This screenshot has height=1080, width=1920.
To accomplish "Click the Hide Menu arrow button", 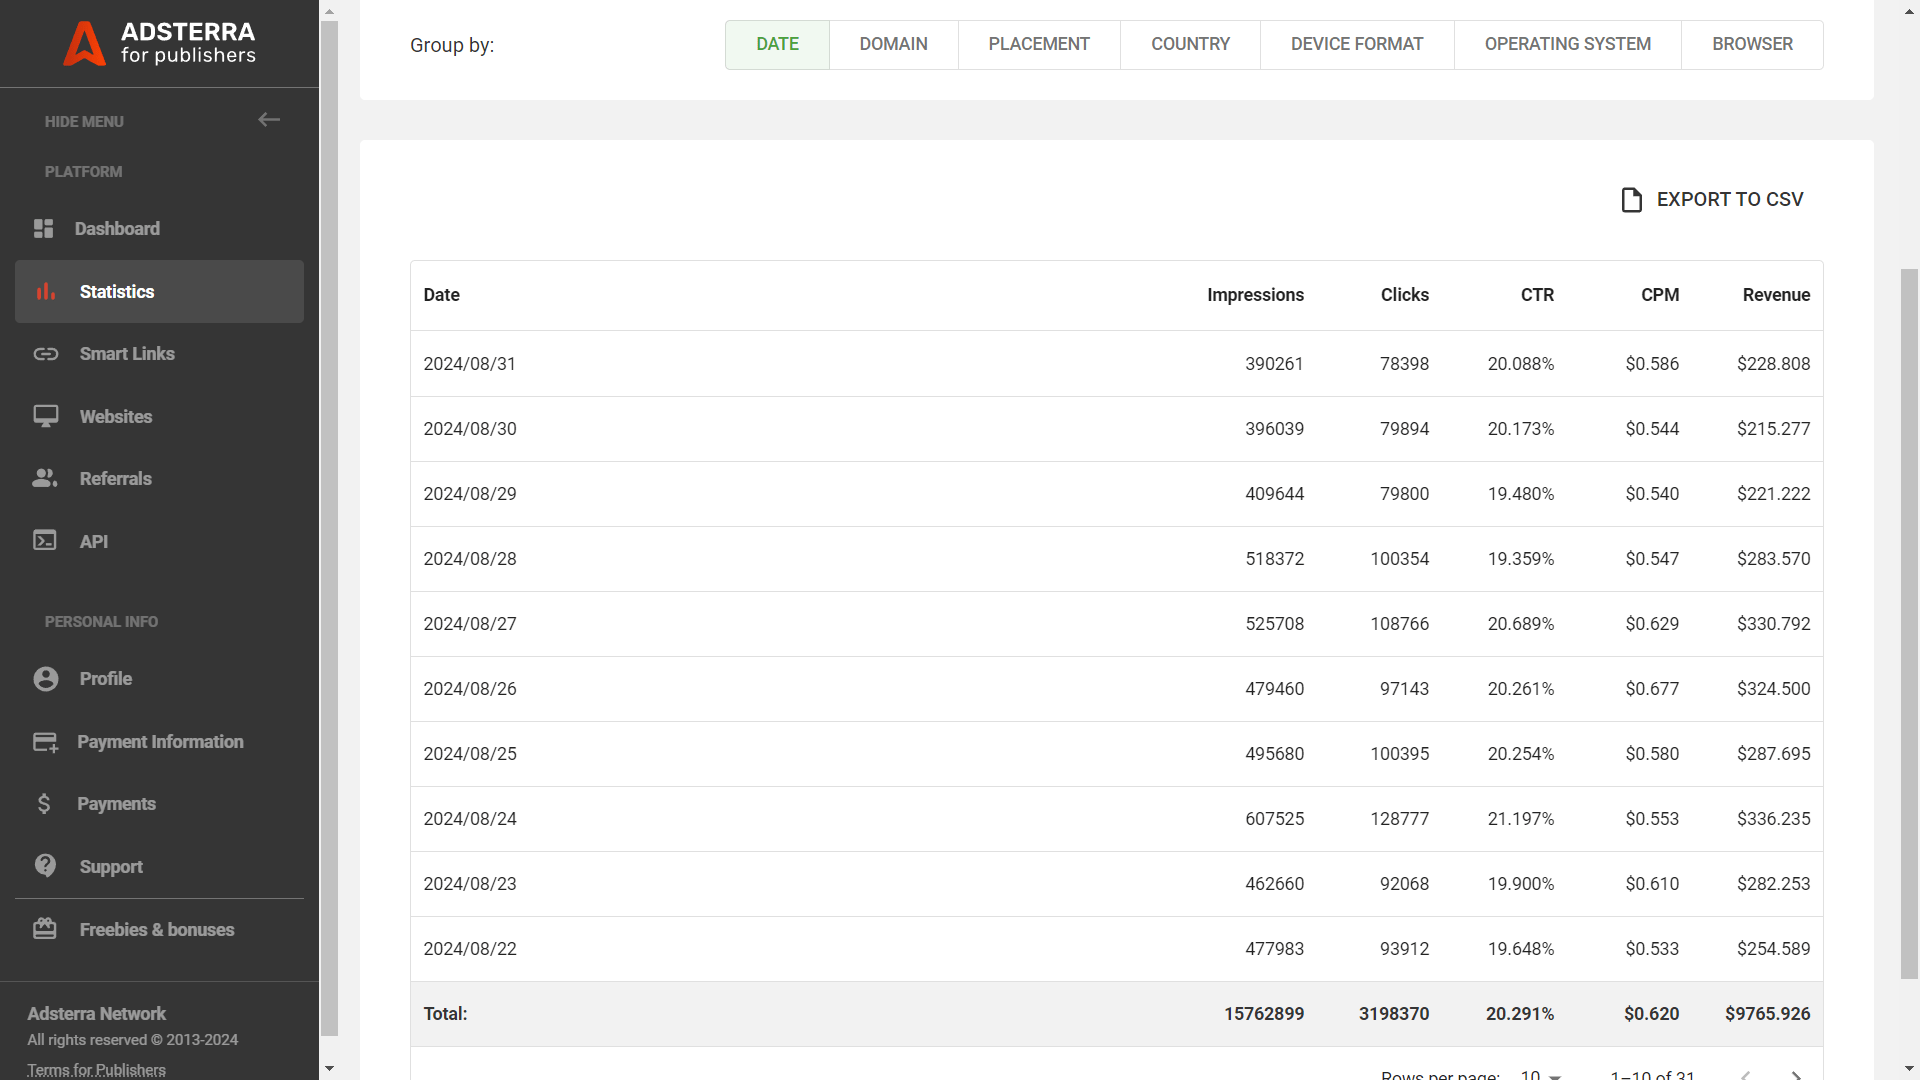I will point(269,120).
